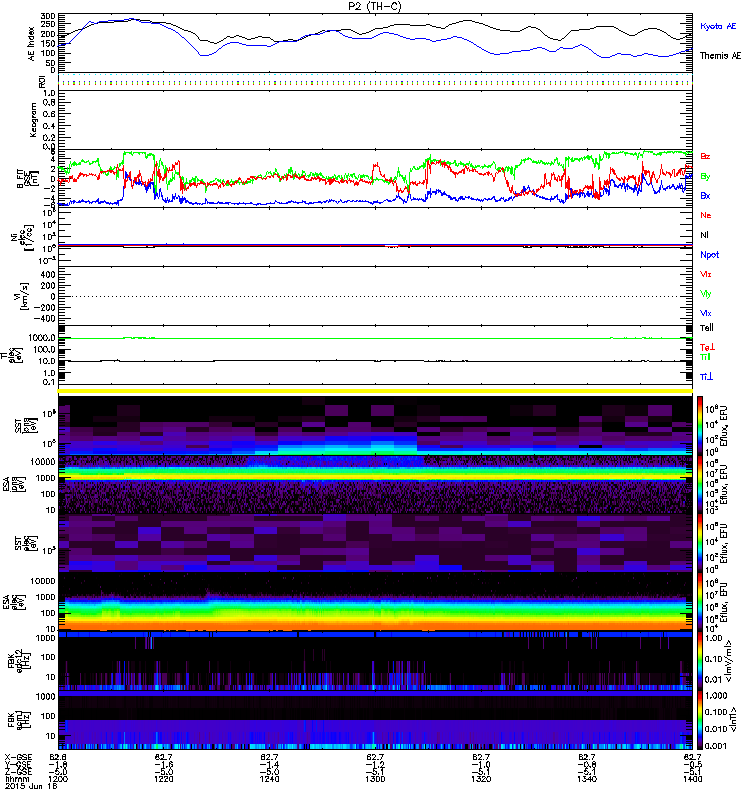750x800 pixels.
Task: Click the blue Bx legend label
Action: click(705, 195)
